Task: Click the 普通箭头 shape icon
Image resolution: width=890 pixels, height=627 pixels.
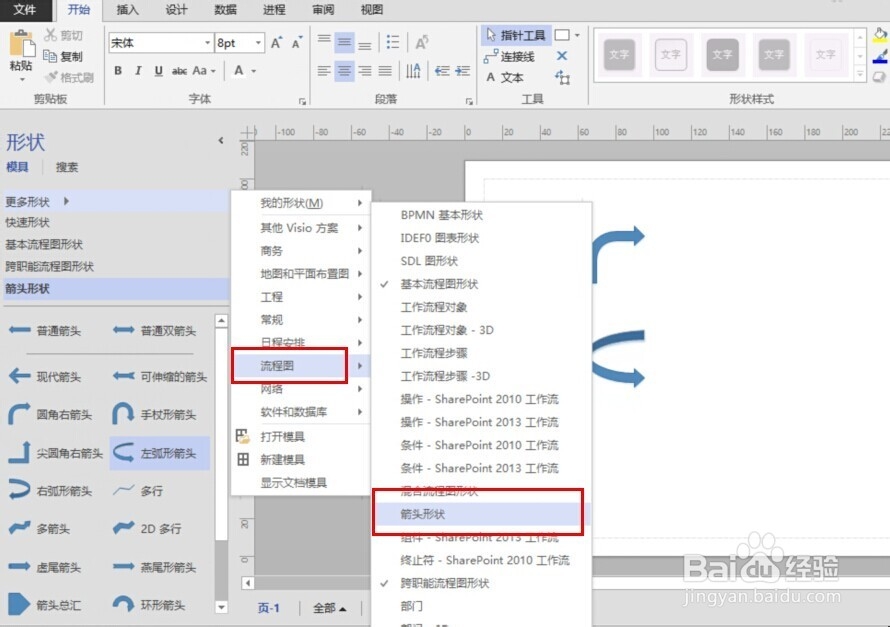Action: (x=20, y=330)
